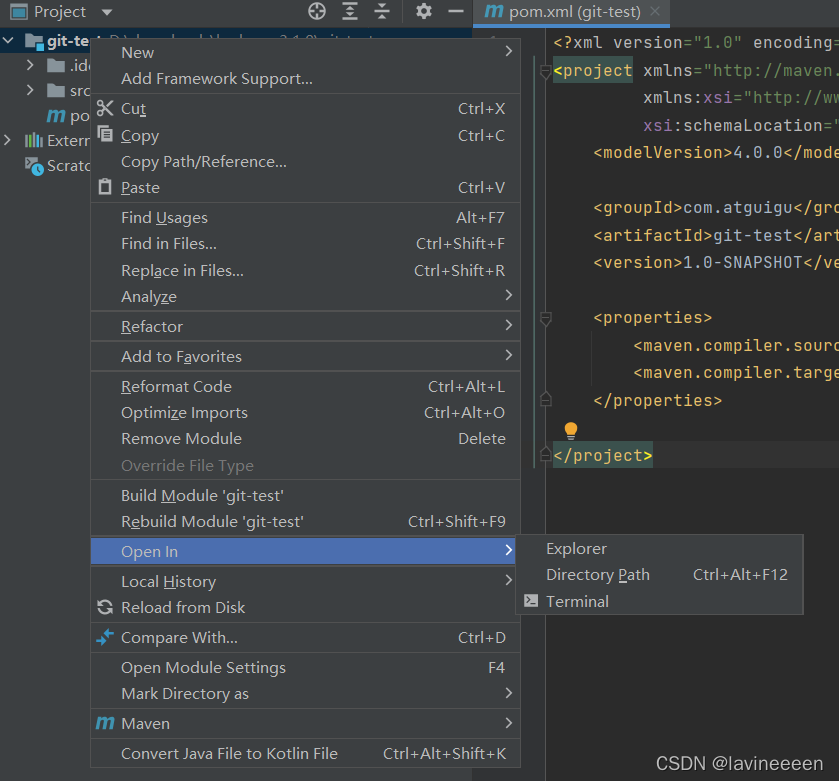The image size is (839, 781).
Task: Click the closing </project> tag in editor
Action: pyautogui.click(x=602, y=455)
